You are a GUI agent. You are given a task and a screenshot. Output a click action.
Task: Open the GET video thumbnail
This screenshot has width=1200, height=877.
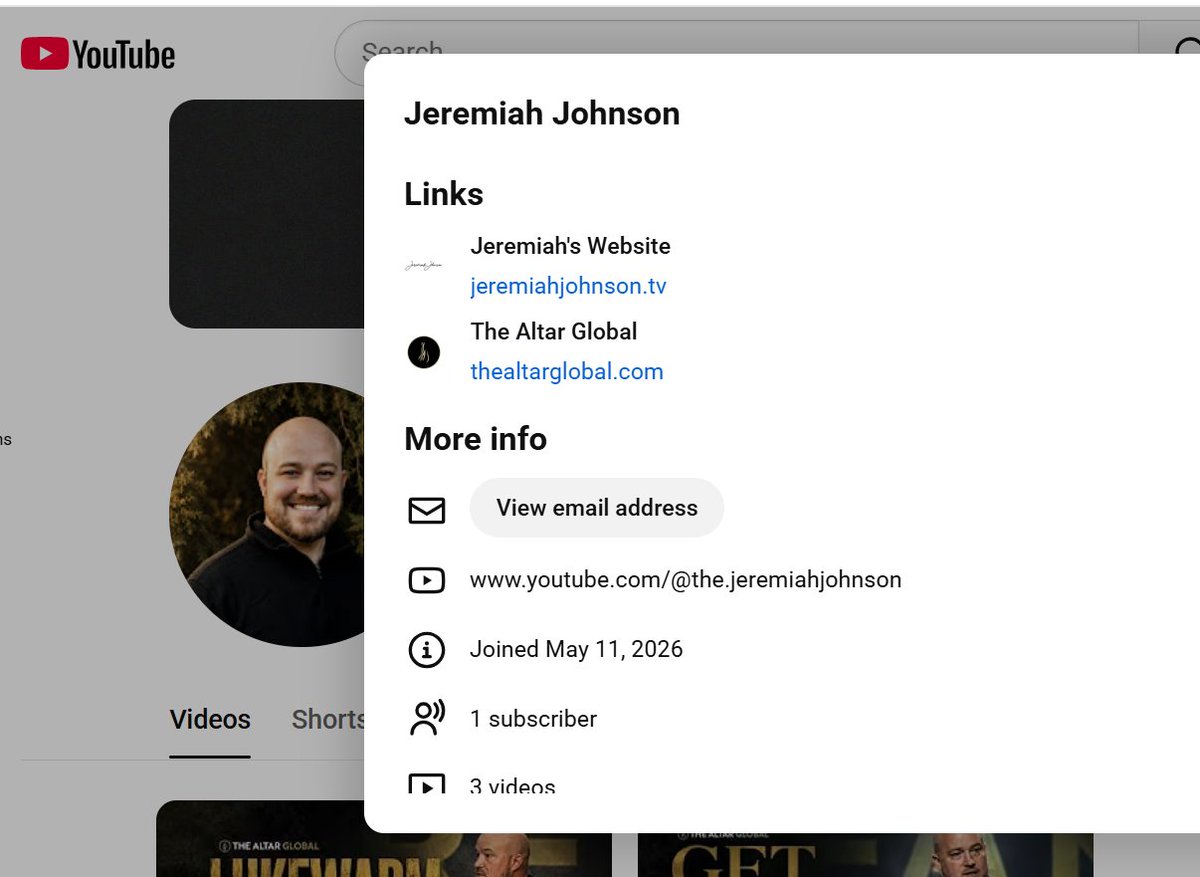[x=865, y=855]
